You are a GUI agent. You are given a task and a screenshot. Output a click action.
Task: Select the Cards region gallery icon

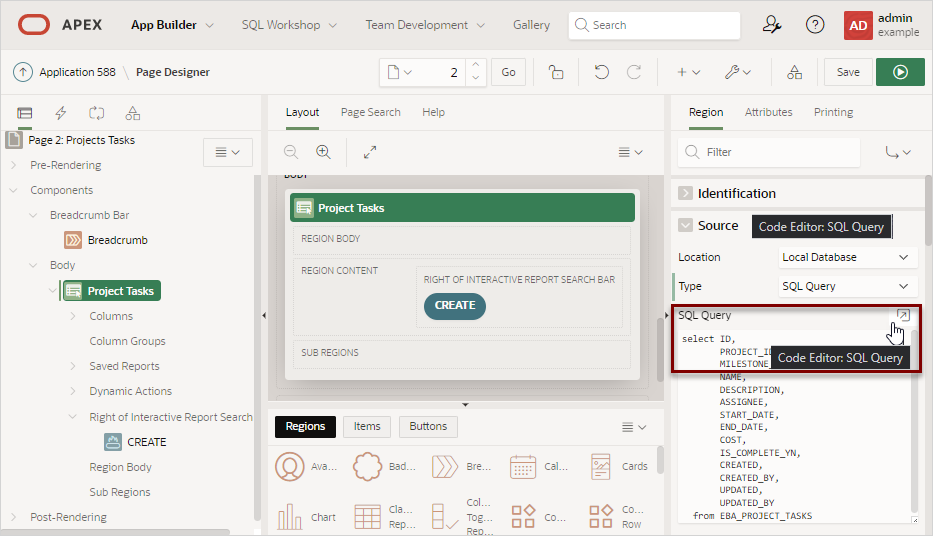pyautogui.click(x=601, y=466)
